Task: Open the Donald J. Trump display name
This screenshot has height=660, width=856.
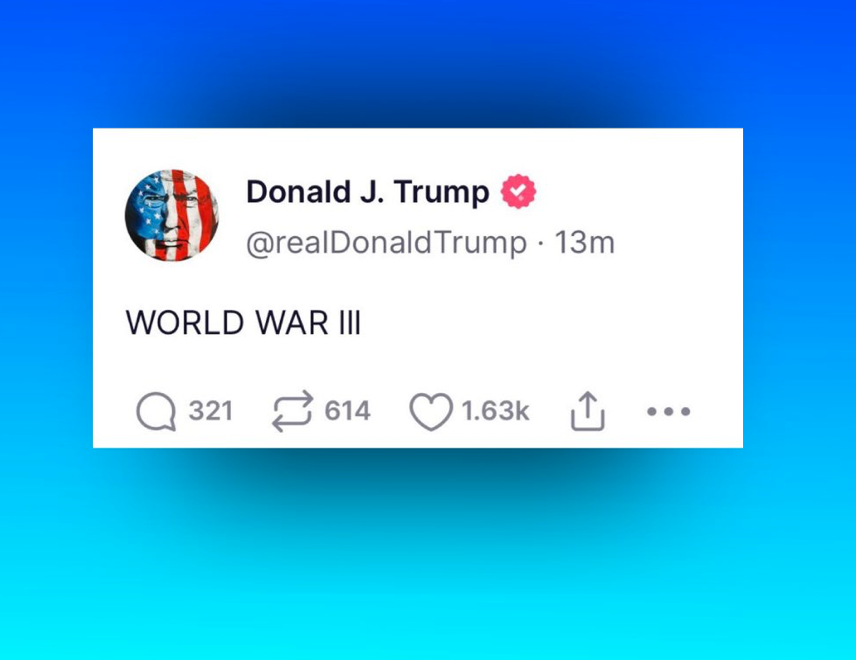Action: point(368,192)
